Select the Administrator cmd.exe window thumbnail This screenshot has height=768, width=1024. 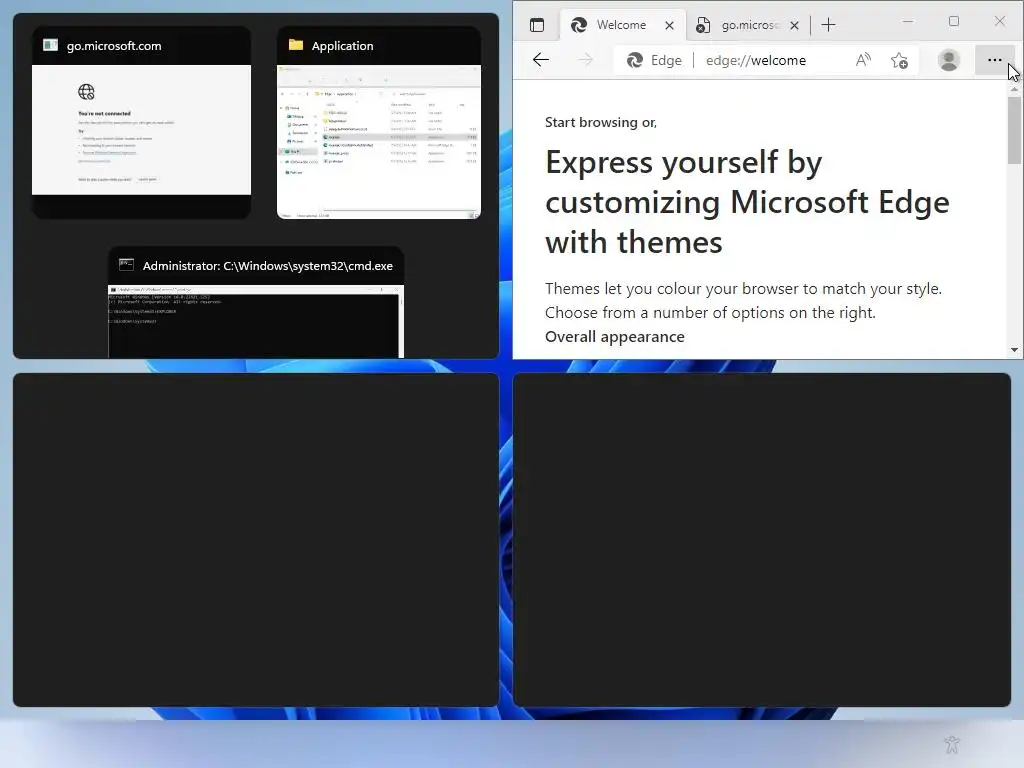click(x=256, y=302)
